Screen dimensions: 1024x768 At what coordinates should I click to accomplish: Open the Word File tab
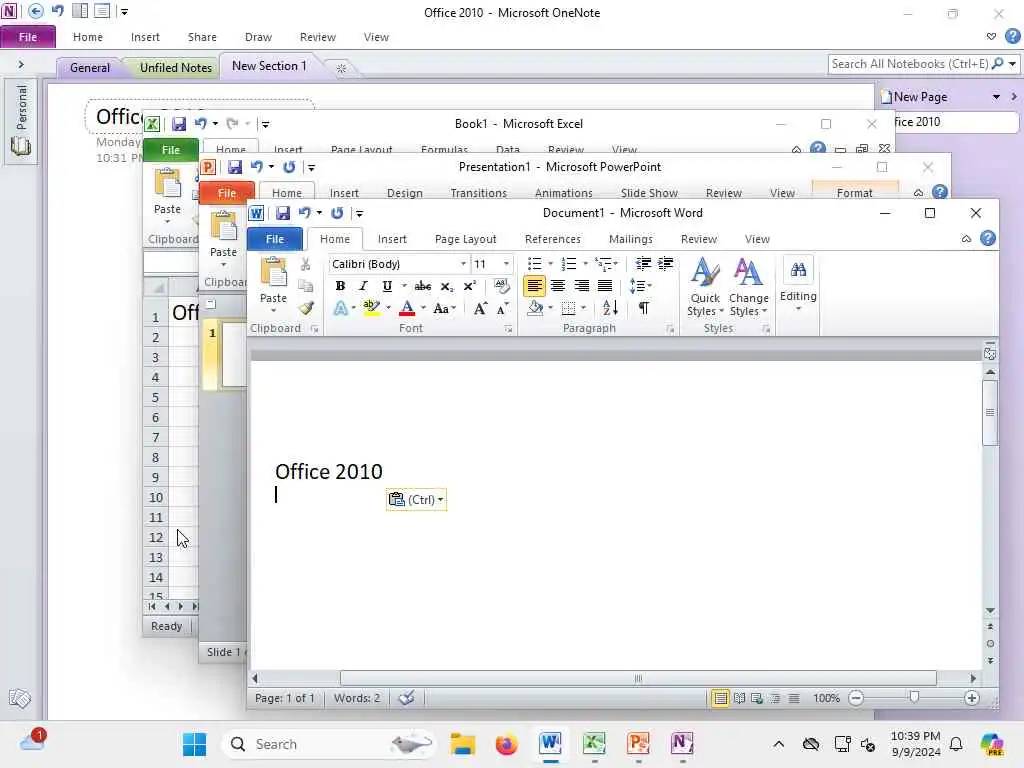click(x=275, y=239)
